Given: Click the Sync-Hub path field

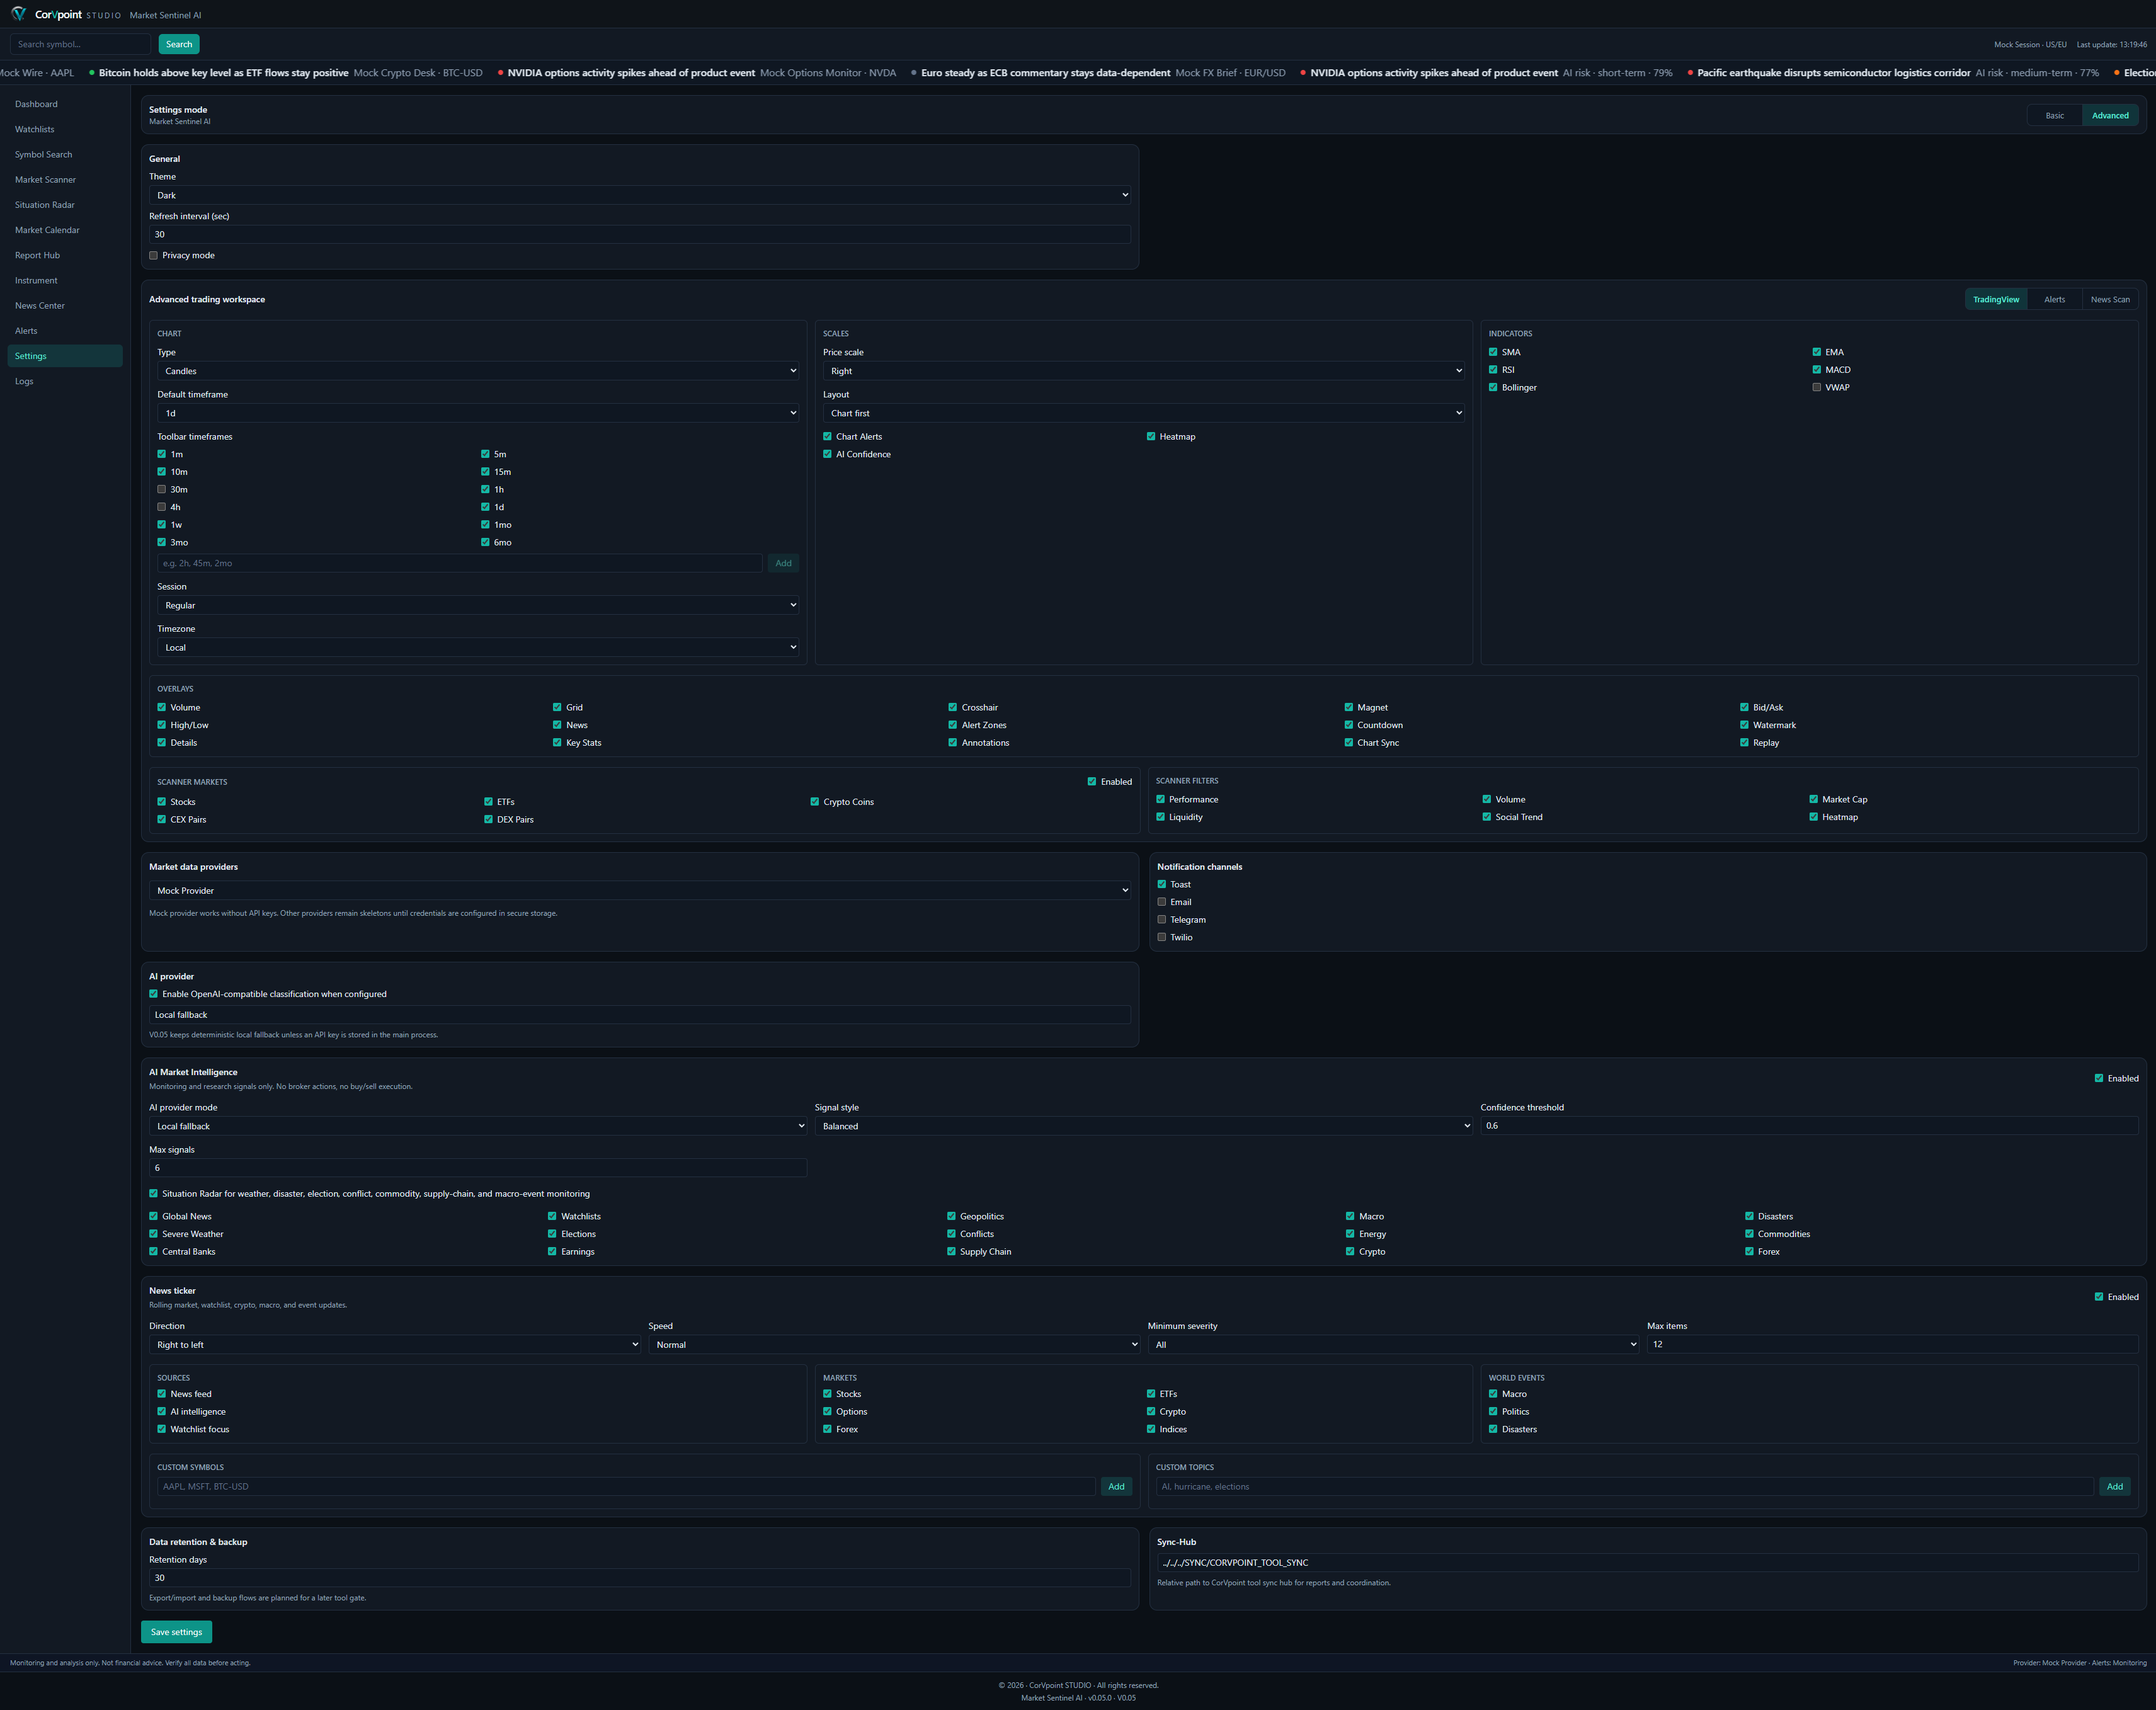Looking at the screenshot, I should 1647,1562.
